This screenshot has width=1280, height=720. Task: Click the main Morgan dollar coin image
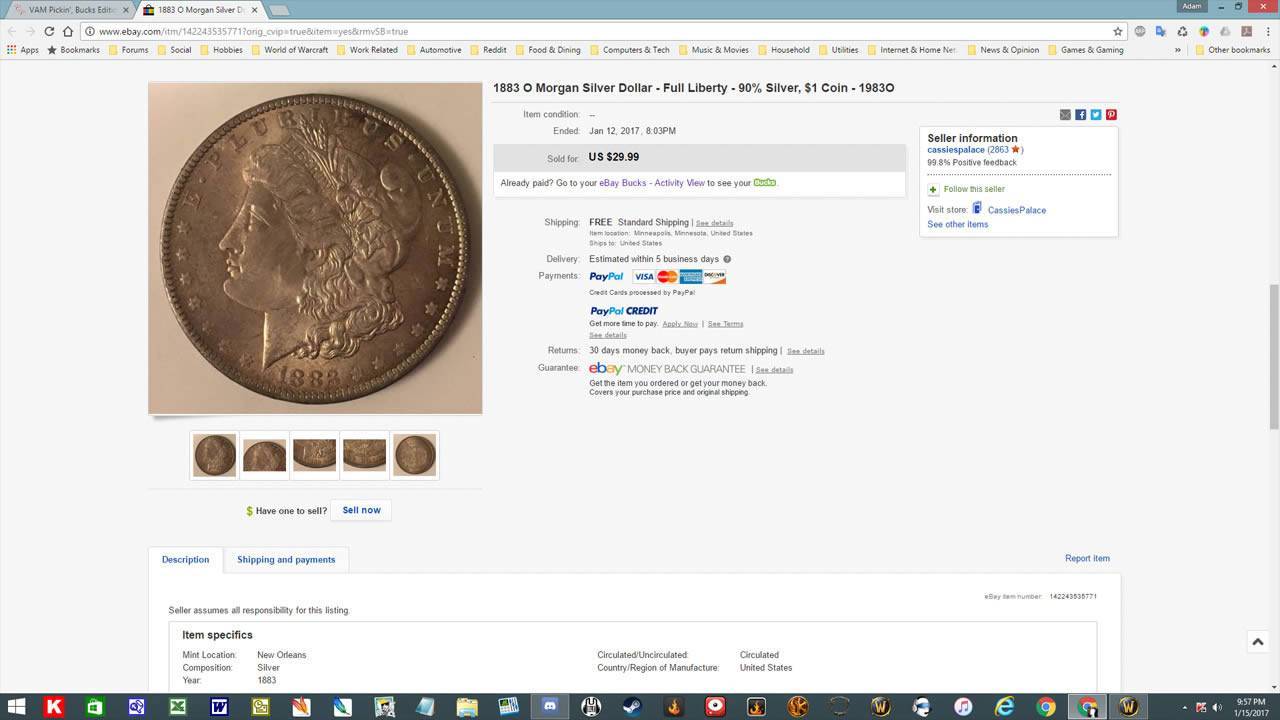(315, 248)
